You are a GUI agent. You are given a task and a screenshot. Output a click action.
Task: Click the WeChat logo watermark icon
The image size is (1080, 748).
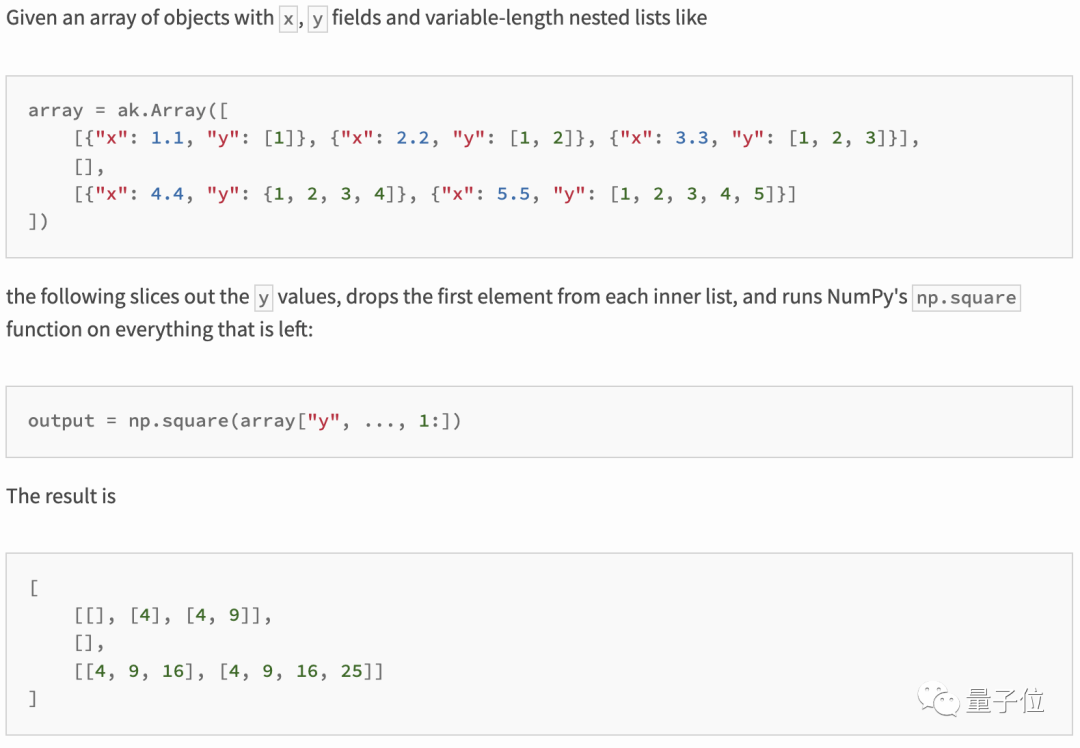(940, 699)
